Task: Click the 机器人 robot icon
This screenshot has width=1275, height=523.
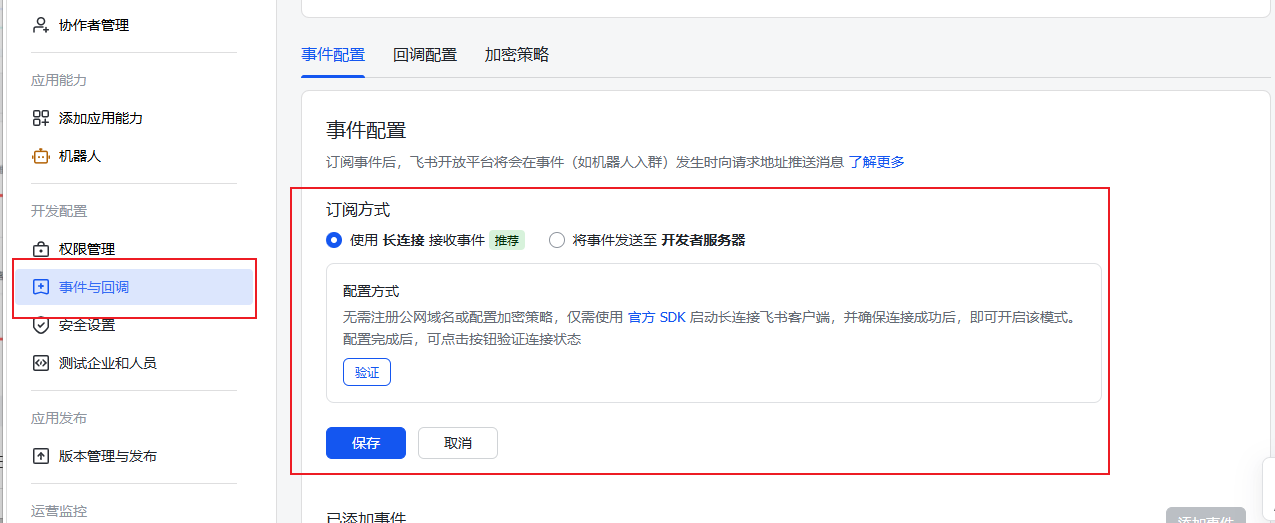Action: [x=41, y=156]
